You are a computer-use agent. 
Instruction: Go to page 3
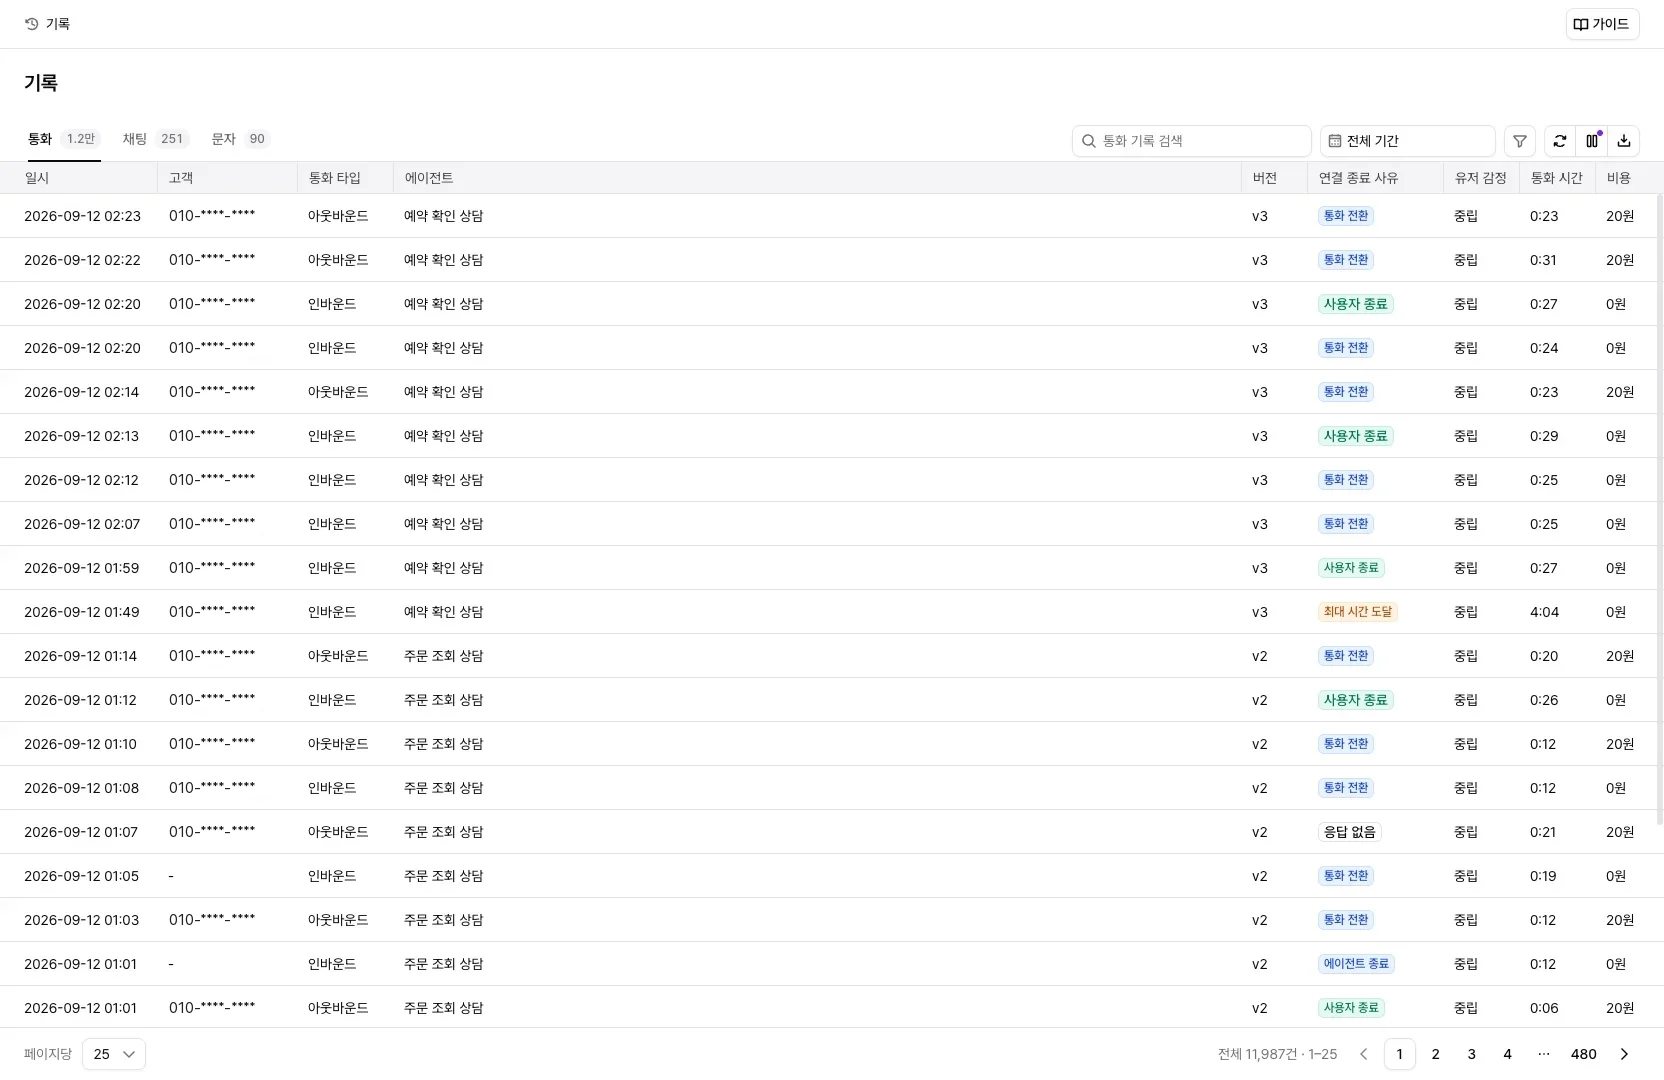1472,1054
